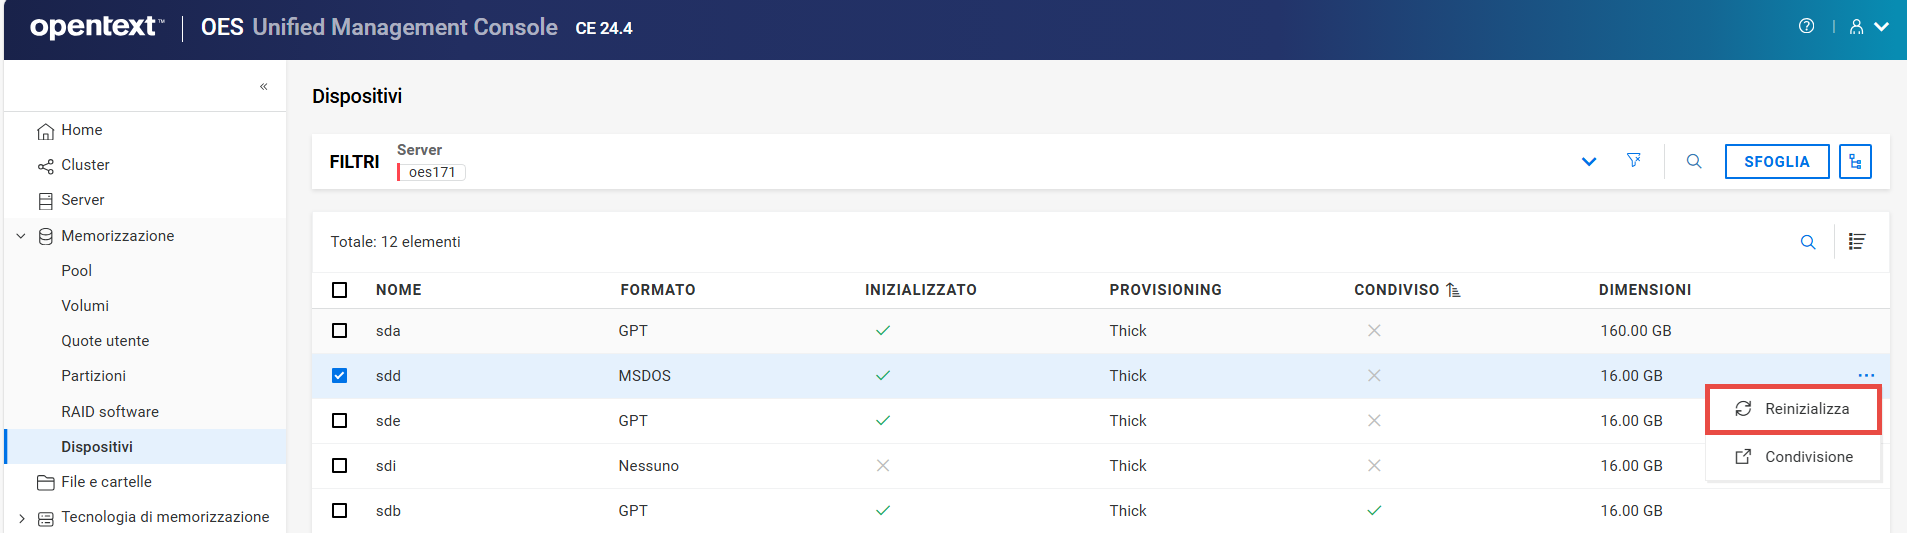Image resolution: width=1907 pixels, height=533 pixels.
Task: Open the user account menu
Action: coord(1867,27)
